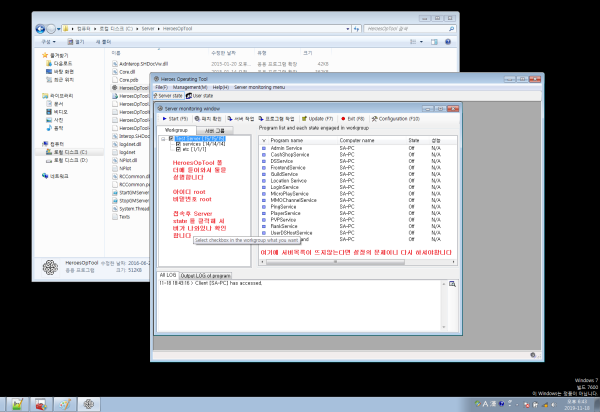The image size is (600, 412).
Task: Toggle the Explorer preview pane icon
Action: coord(434,42)
